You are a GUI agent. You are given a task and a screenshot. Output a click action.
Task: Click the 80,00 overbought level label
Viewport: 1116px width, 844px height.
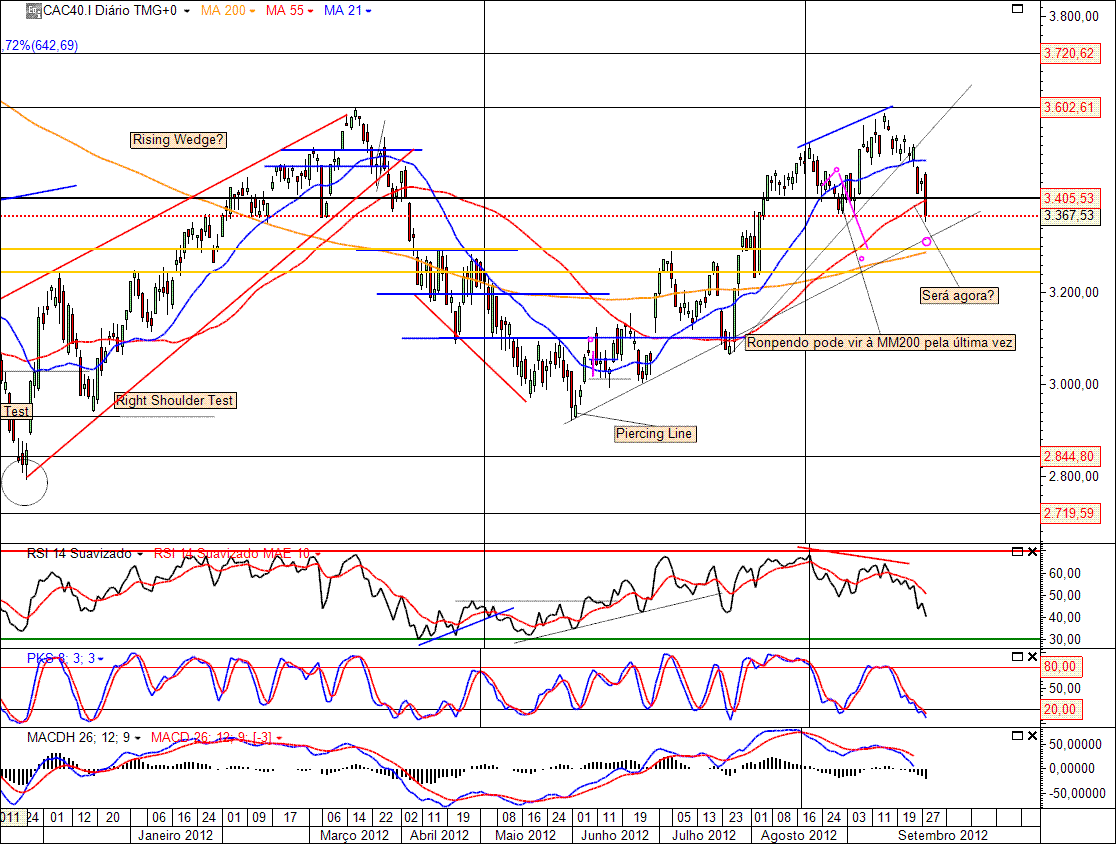[1060, 668]
